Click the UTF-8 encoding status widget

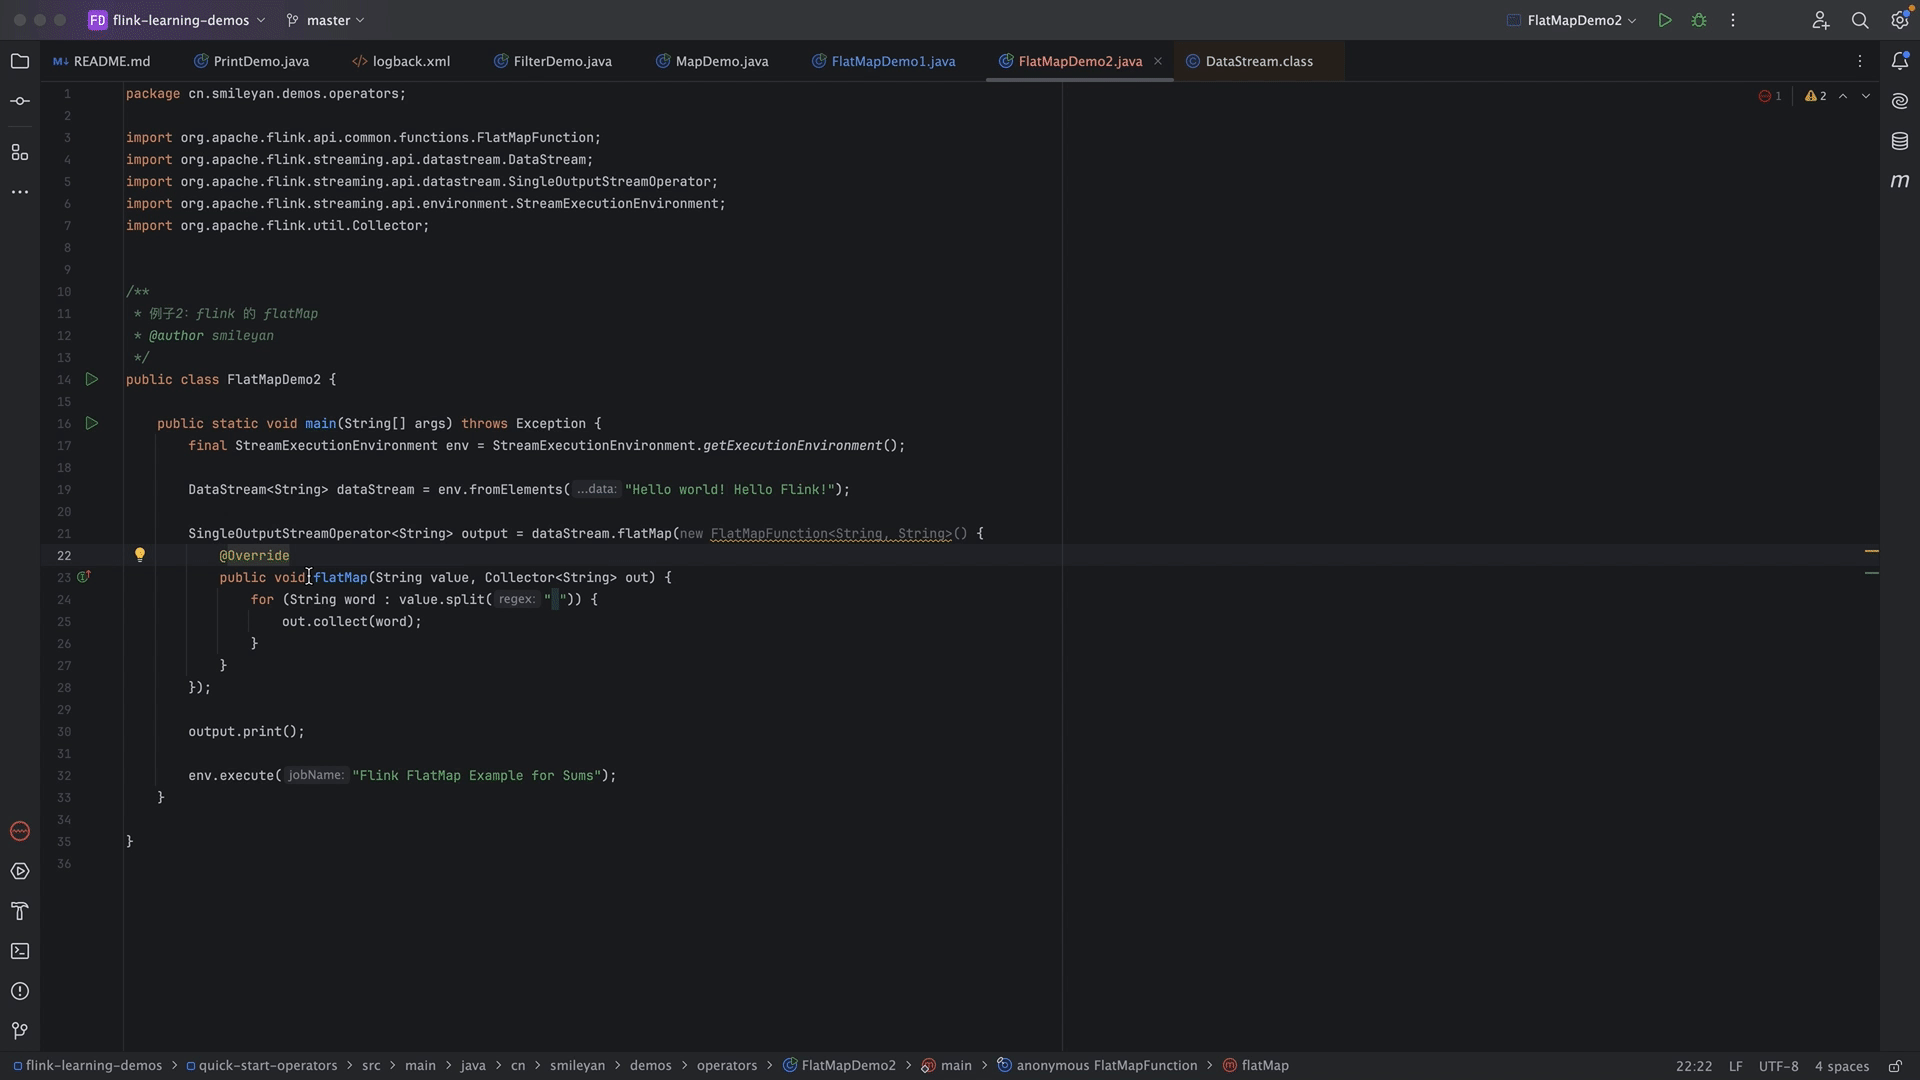[1778, 1066]
